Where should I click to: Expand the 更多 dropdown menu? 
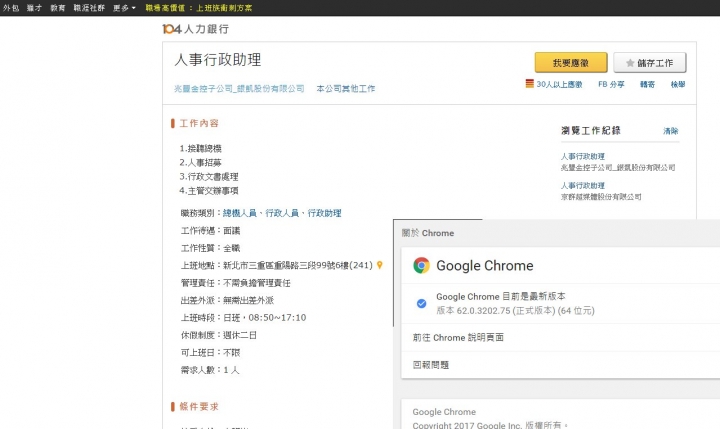pyautogui.click(x=125, y=7)
